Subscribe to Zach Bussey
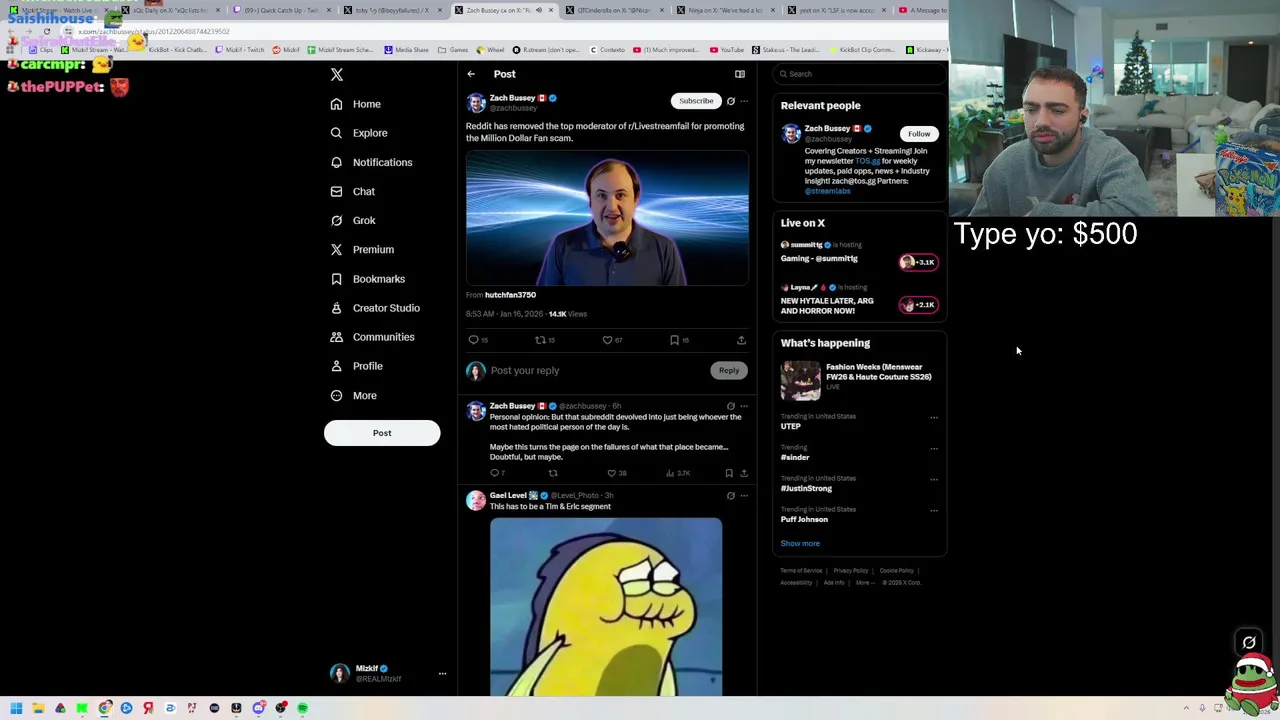The height and width of the screenshot is (720, 1280). click(696, 101)
